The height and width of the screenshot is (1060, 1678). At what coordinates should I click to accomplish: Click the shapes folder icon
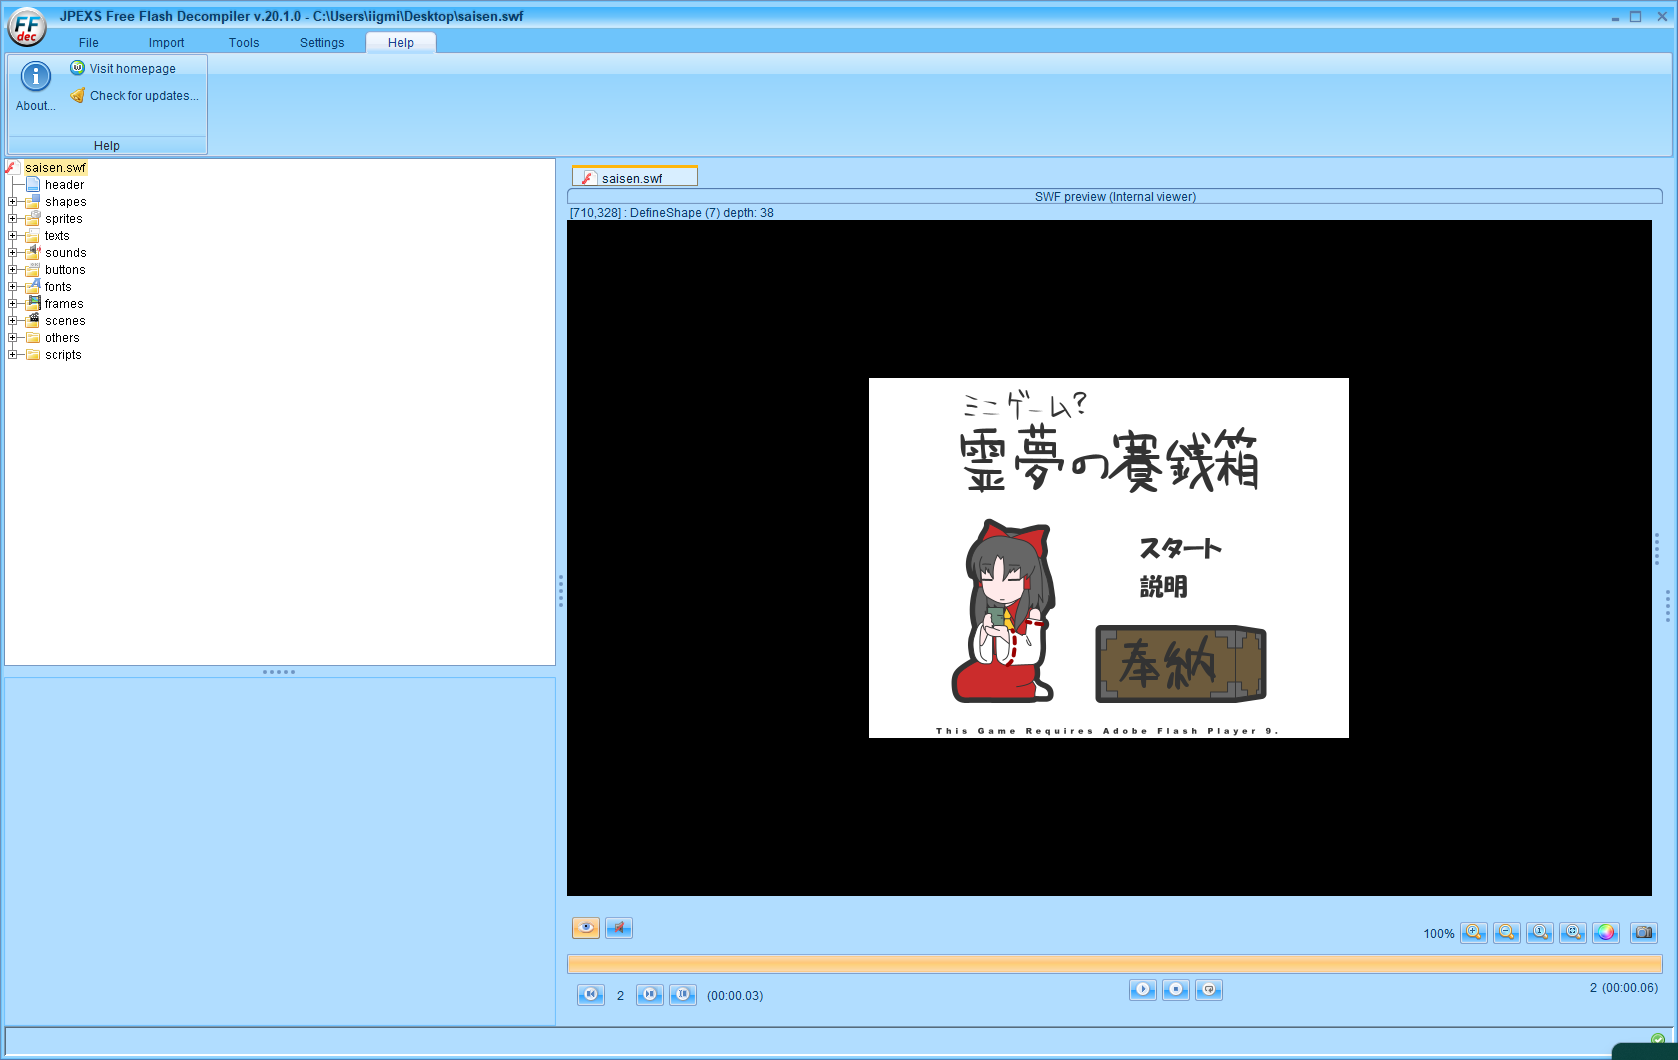(x=33, y=201)
